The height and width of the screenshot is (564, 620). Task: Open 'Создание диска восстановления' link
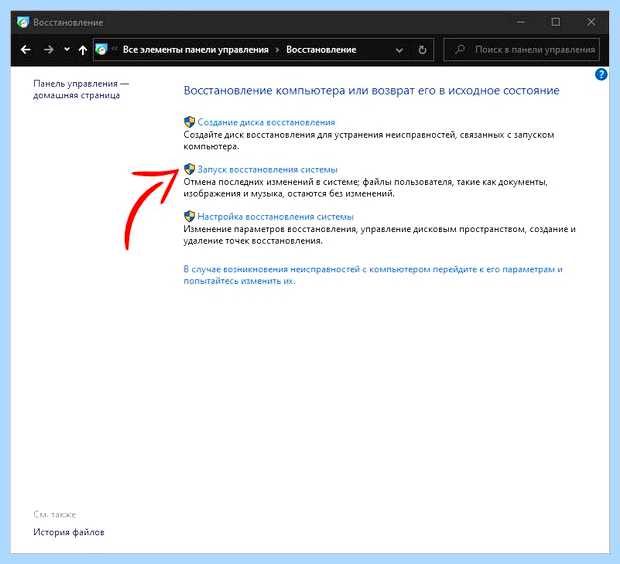266,122
